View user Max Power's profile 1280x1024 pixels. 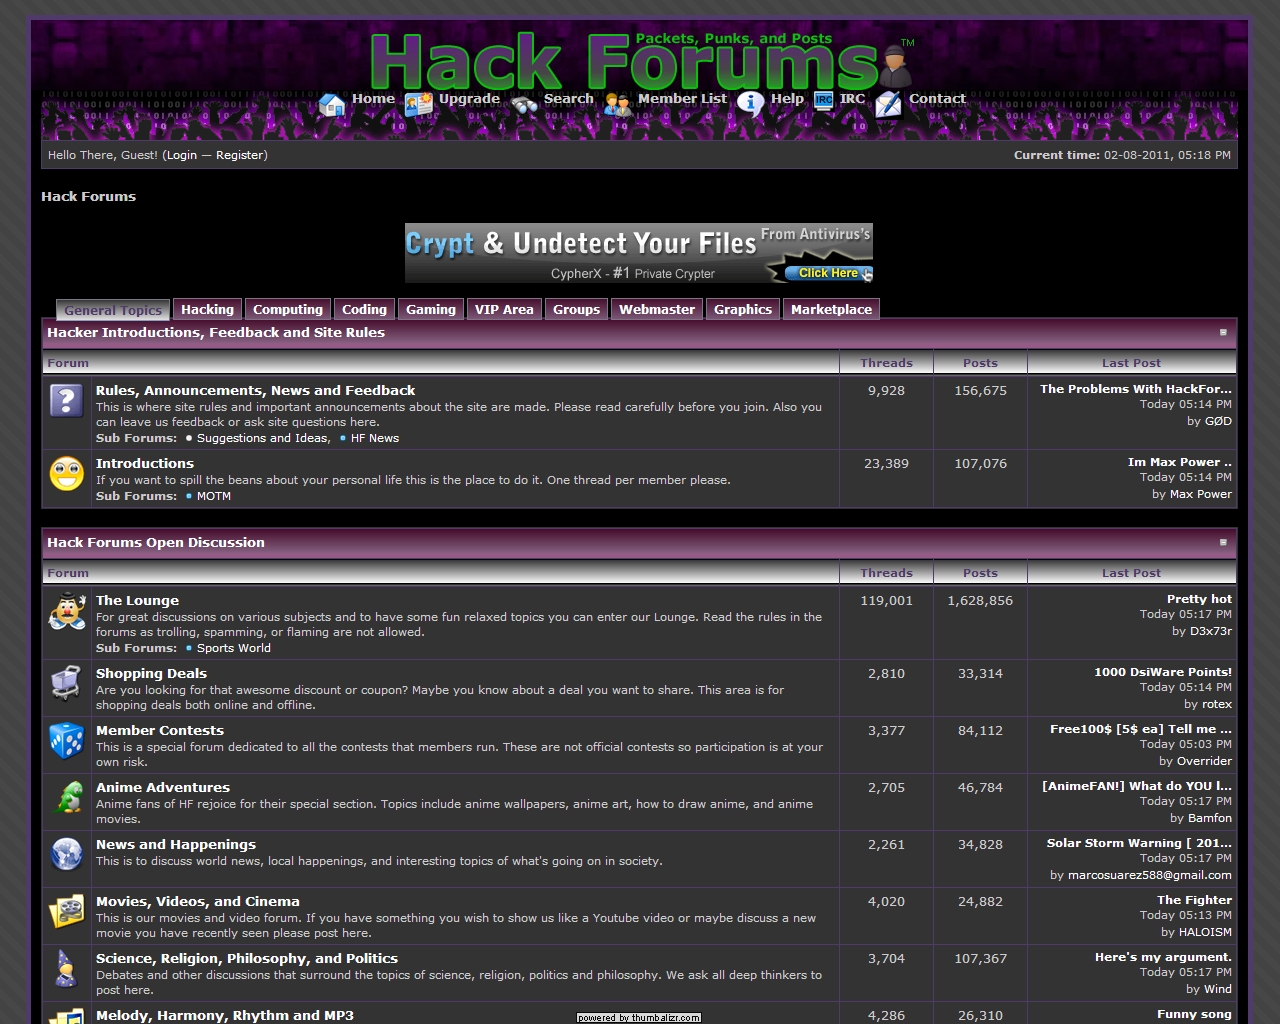pyautogui.click(x=1201, y=494)
